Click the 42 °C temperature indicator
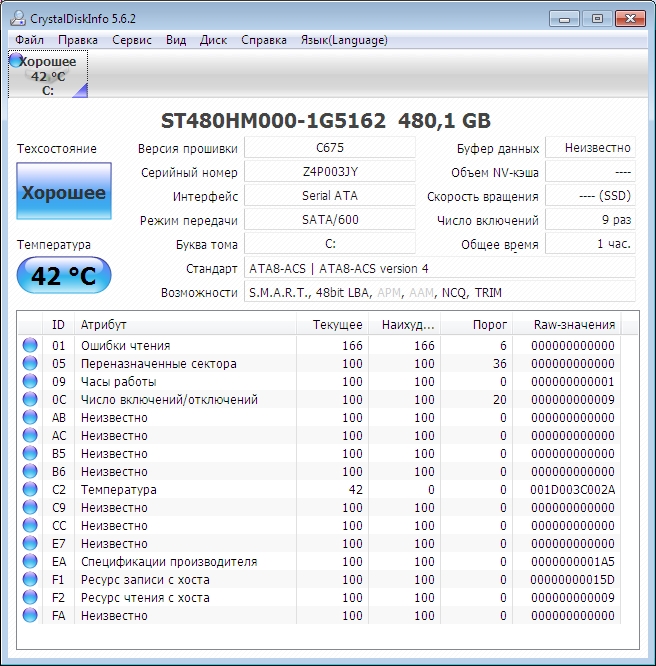 pos(63,276)
